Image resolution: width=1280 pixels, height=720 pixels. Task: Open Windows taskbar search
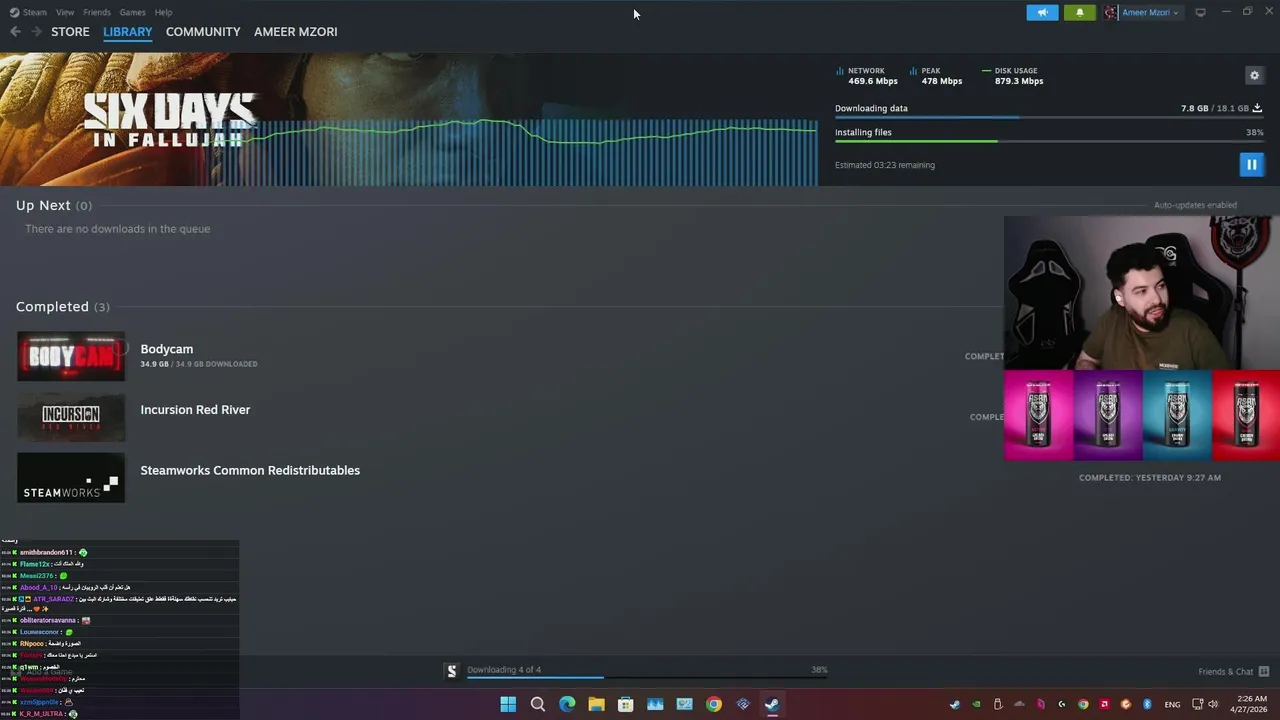pyautogui.click(x=538, y=704)
